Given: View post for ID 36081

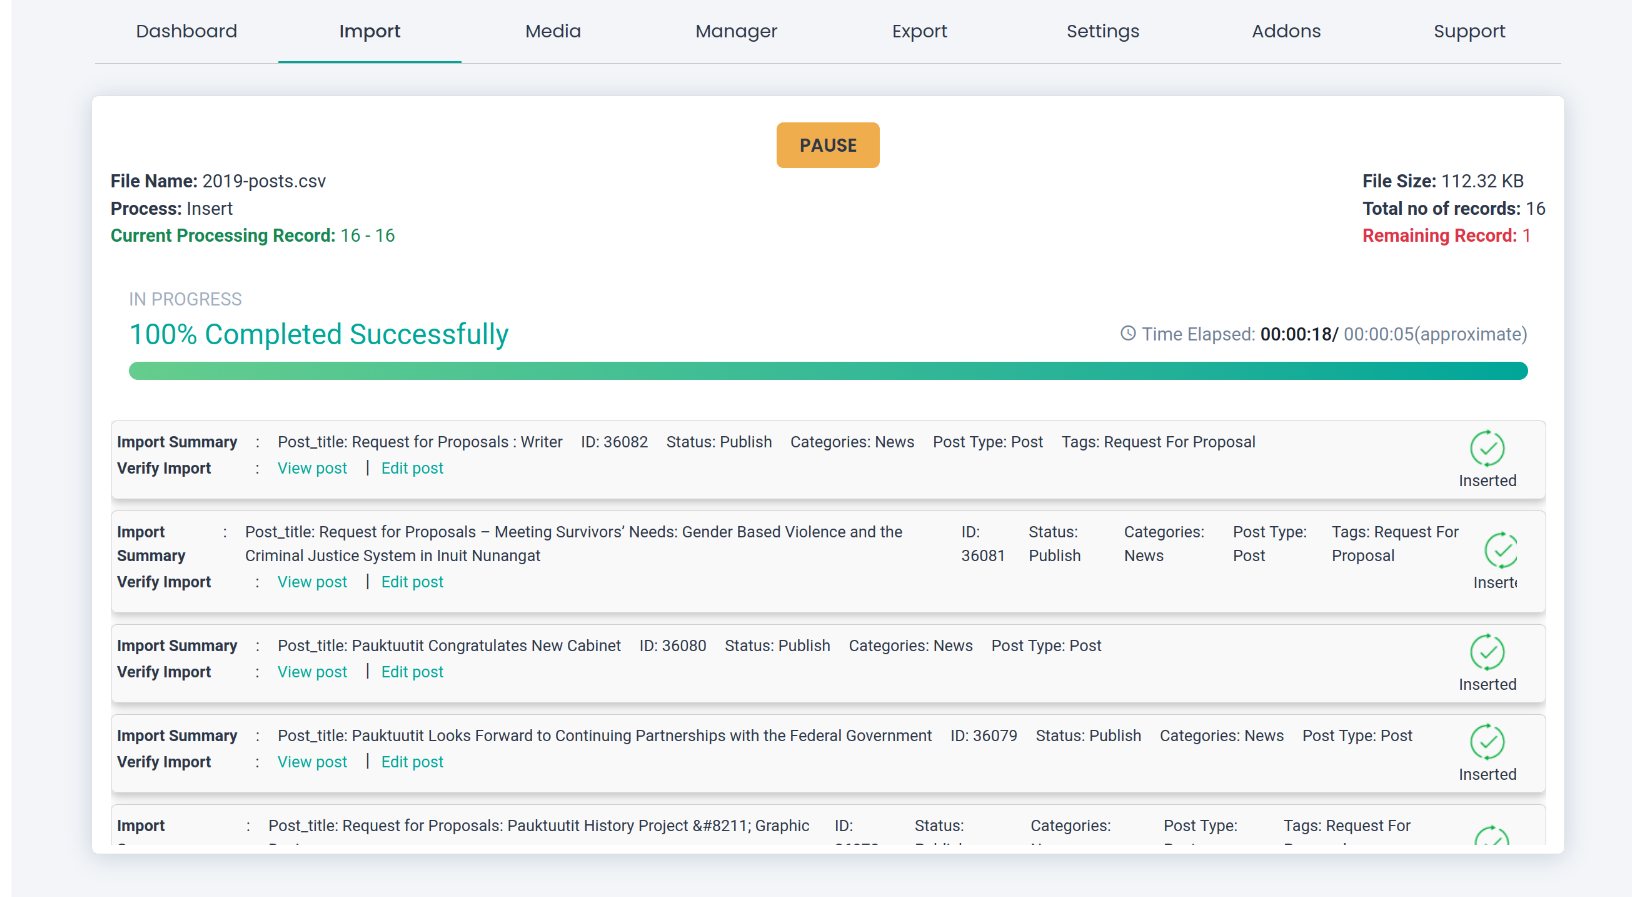Looking at the screenshot, I should 312,582.
